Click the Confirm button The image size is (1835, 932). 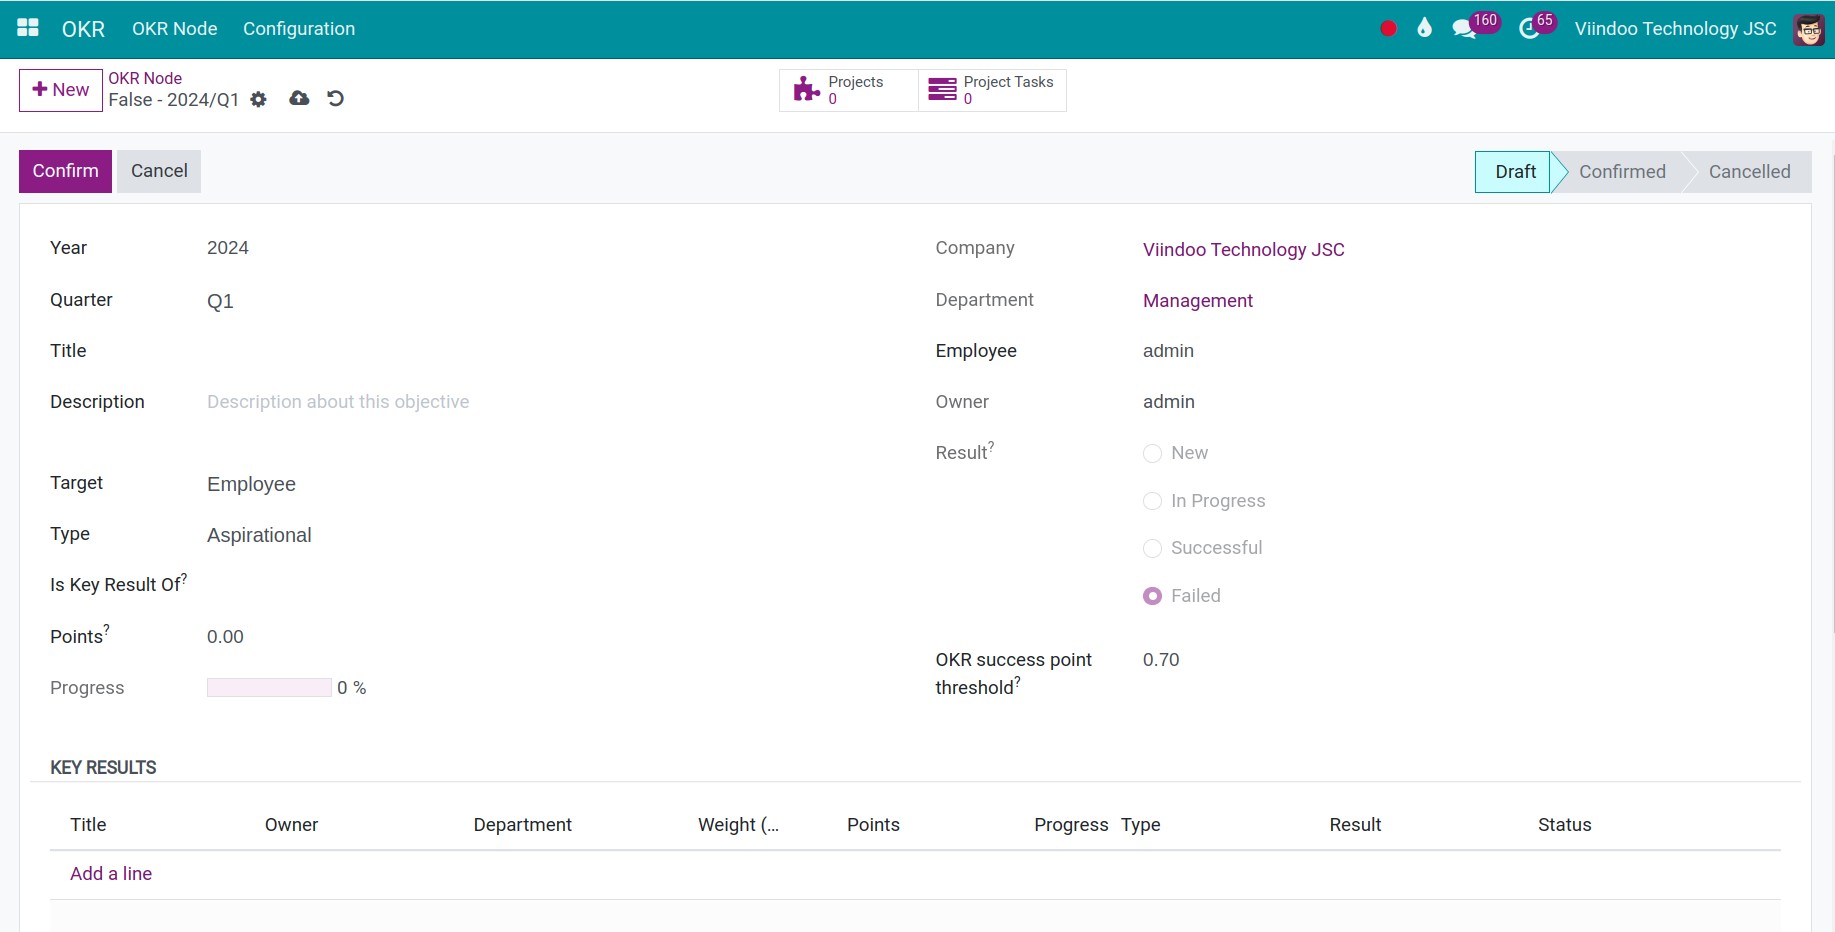(x=65, y=171)
